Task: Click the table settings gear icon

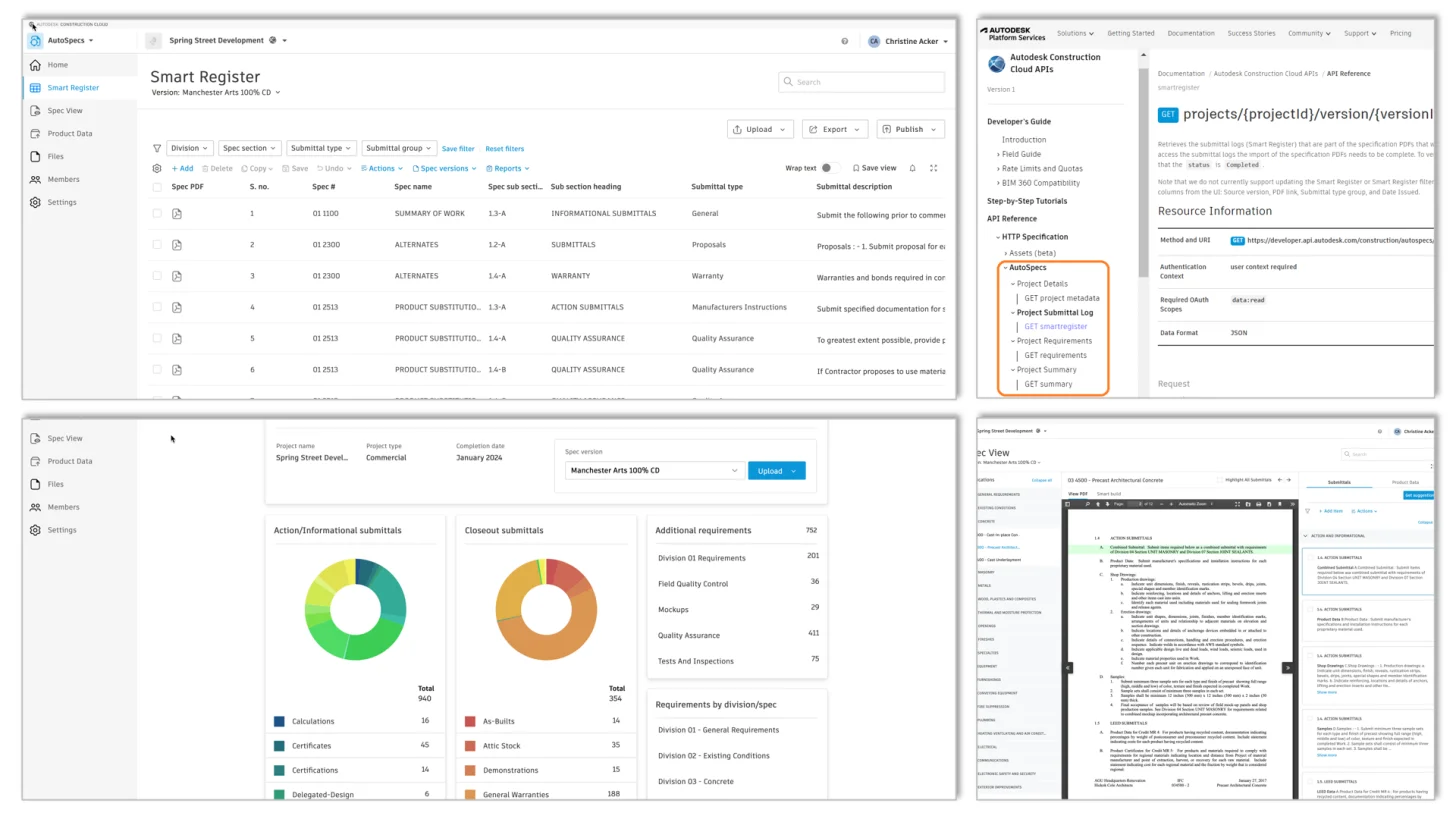Action: click(157, 168)
